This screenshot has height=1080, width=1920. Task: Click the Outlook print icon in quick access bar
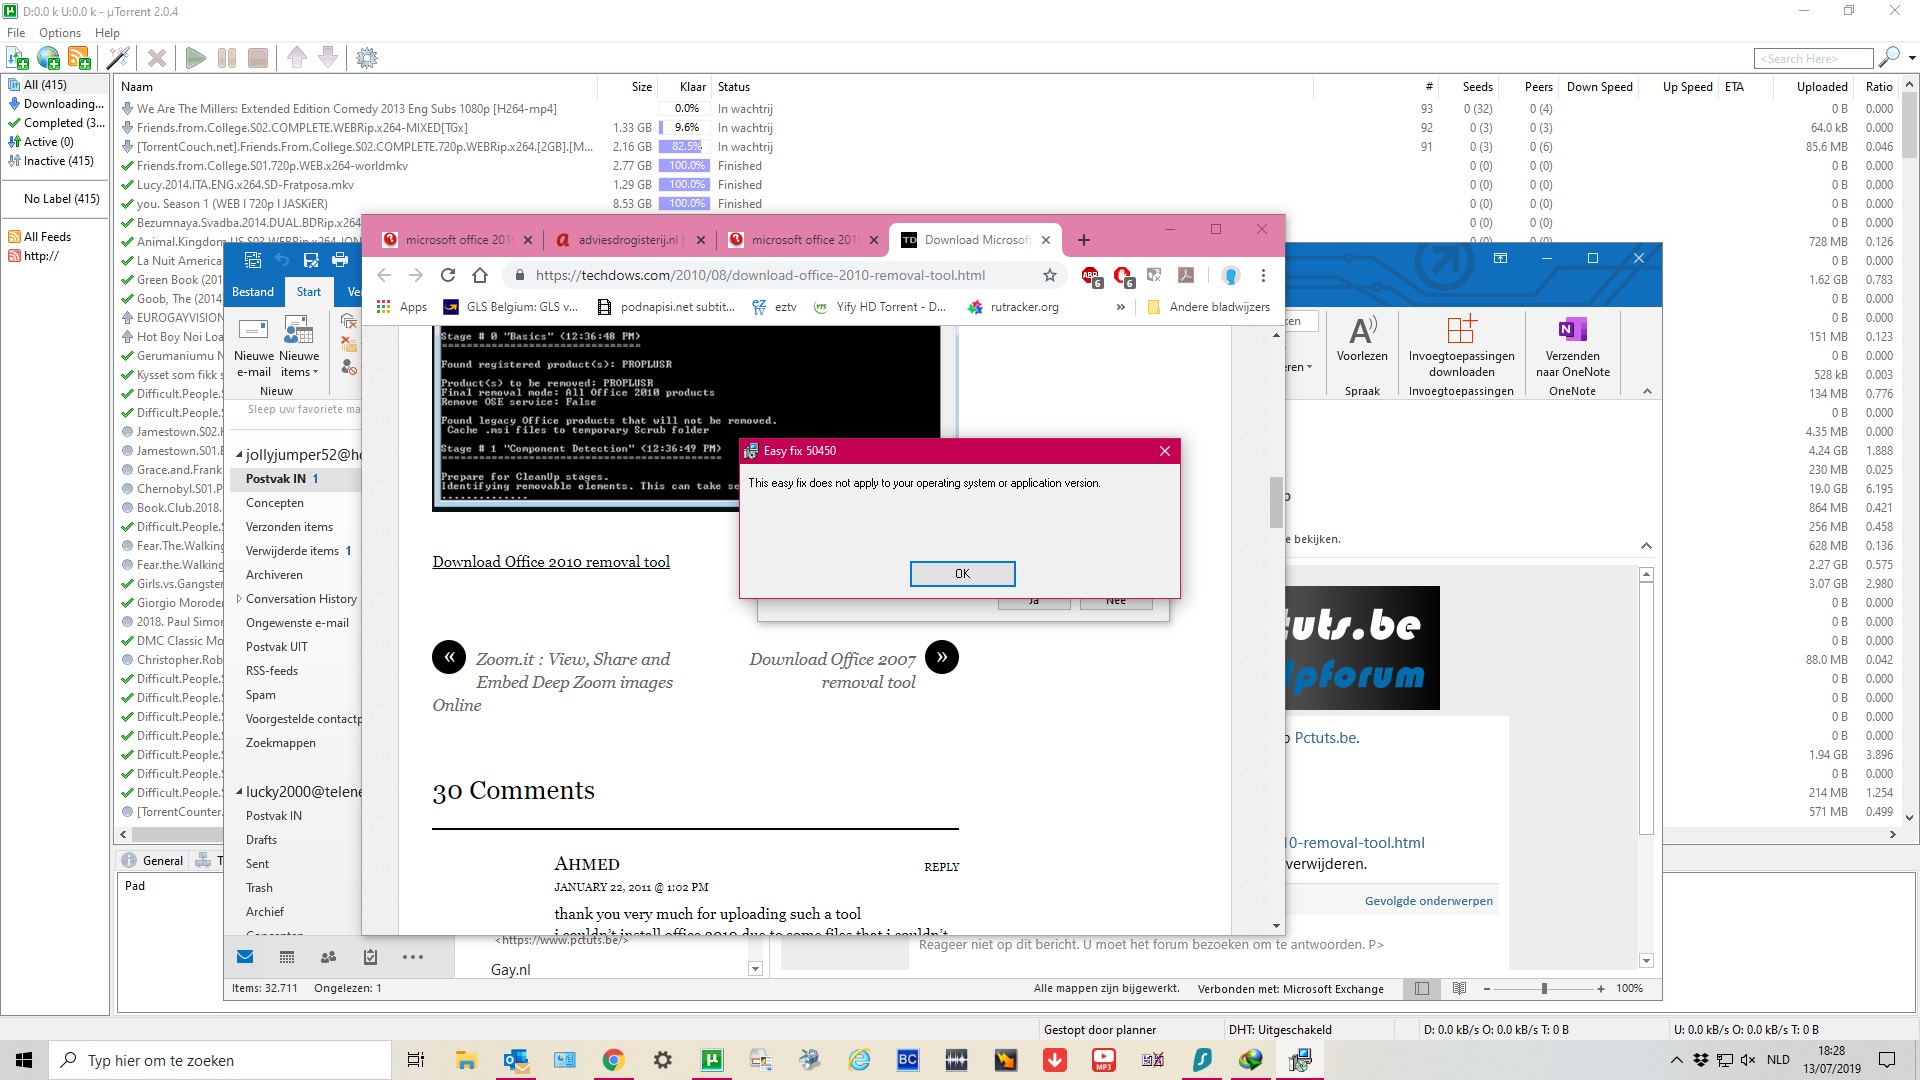point(340,260)
